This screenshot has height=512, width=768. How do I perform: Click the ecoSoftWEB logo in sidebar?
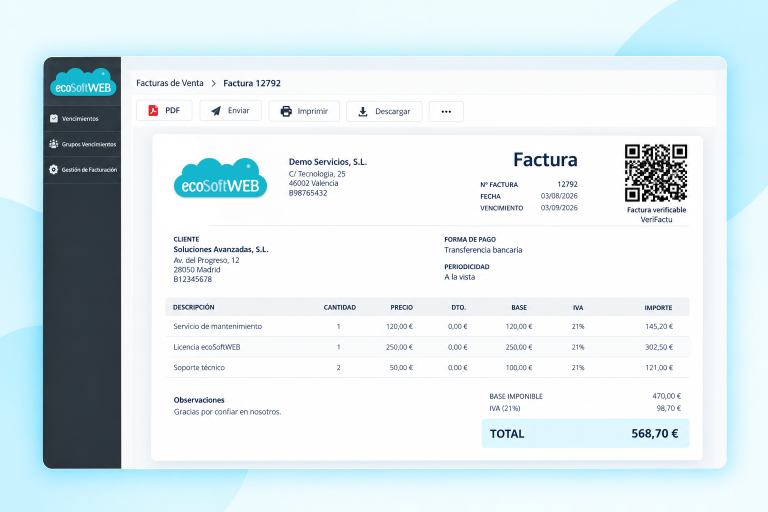(83, 82)
